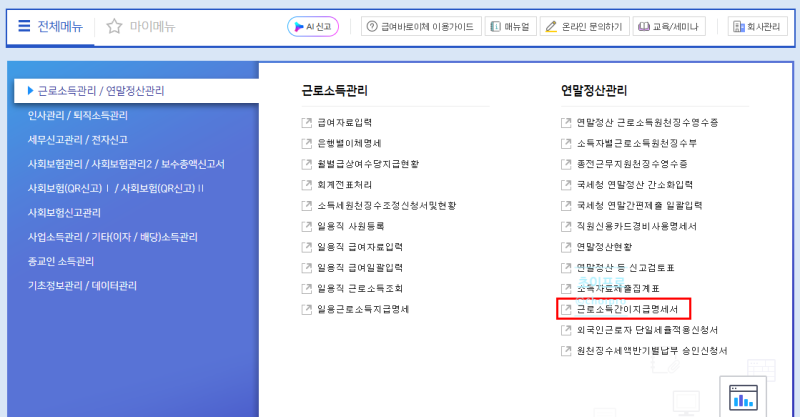Switch to the 마이메뉴 tab

coord(152,26)
